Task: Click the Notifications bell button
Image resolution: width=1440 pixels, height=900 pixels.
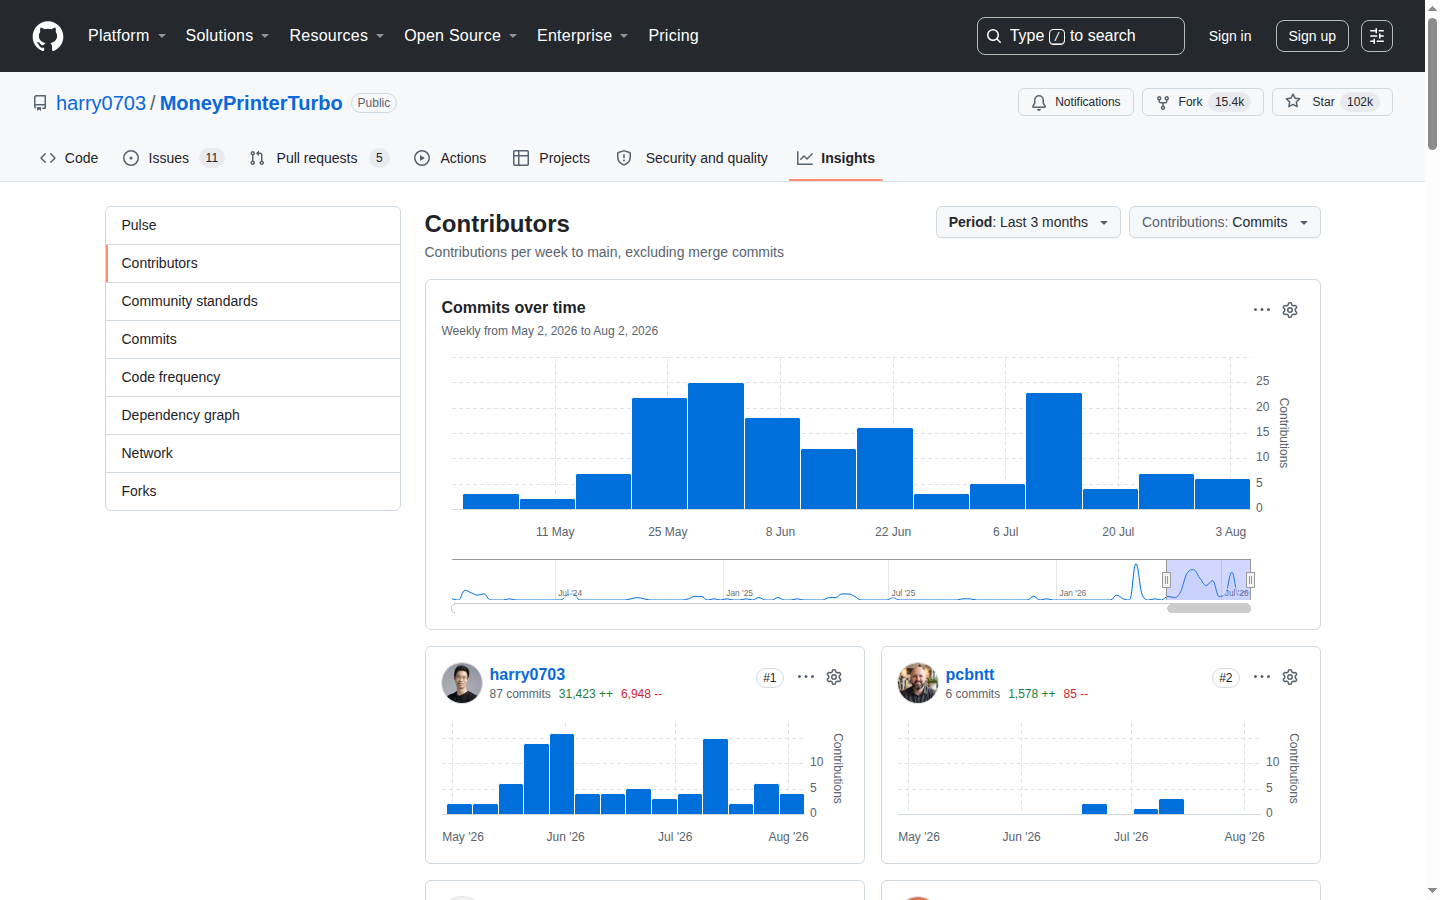Action: coord(1076,102)
